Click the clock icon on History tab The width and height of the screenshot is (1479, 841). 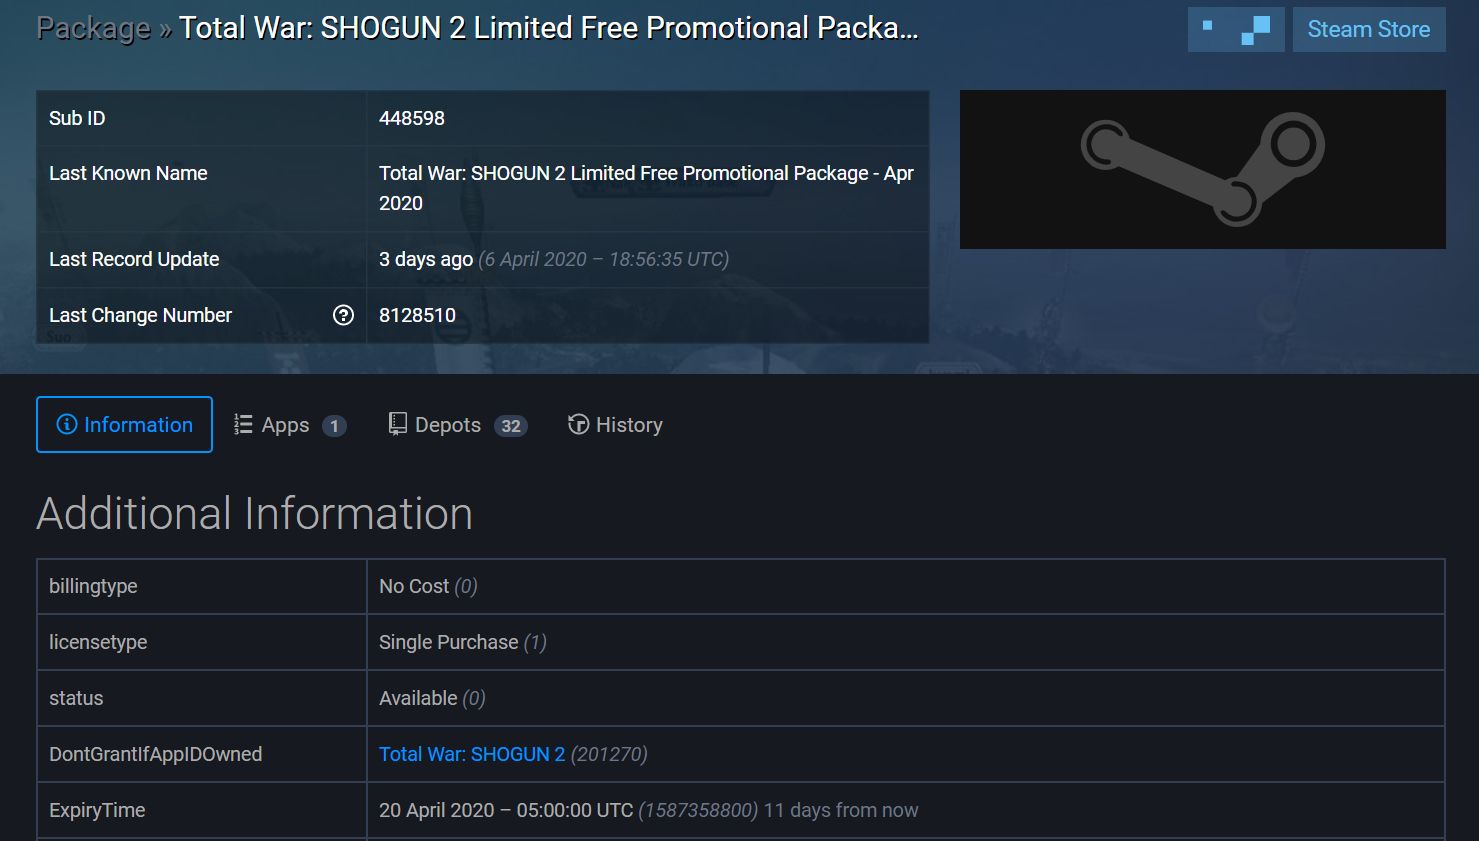(578, 425)
